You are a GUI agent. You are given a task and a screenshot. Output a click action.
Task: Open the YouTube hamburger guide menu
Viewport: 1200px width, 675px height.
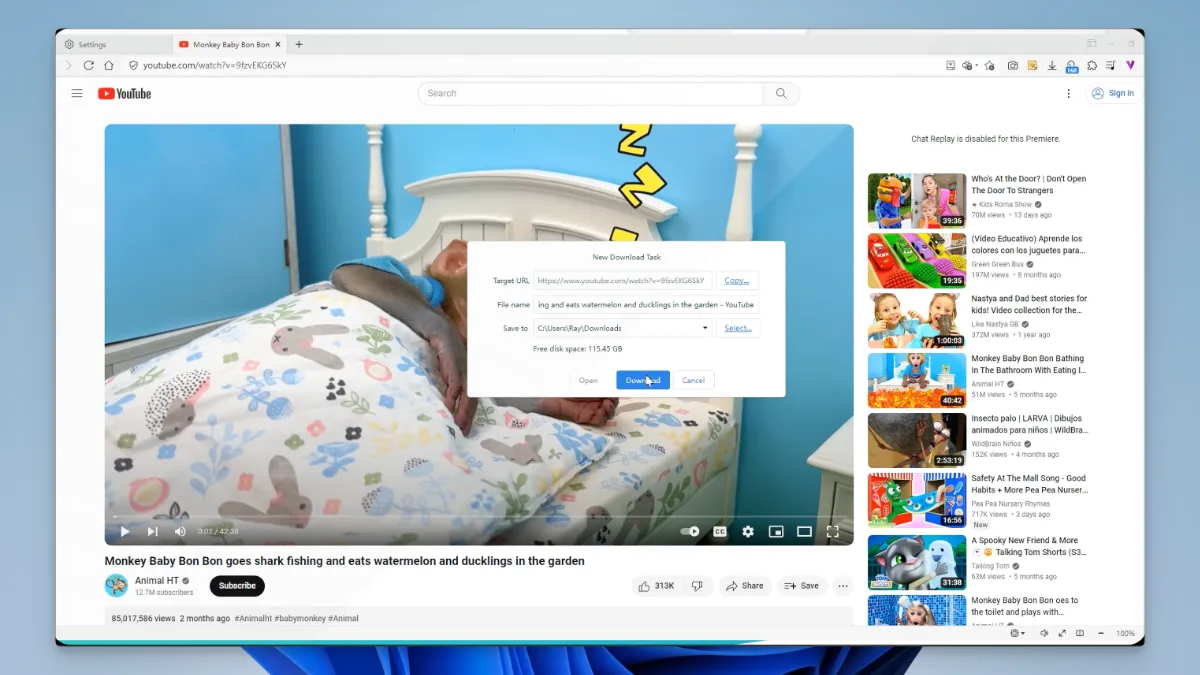[77, 94]
